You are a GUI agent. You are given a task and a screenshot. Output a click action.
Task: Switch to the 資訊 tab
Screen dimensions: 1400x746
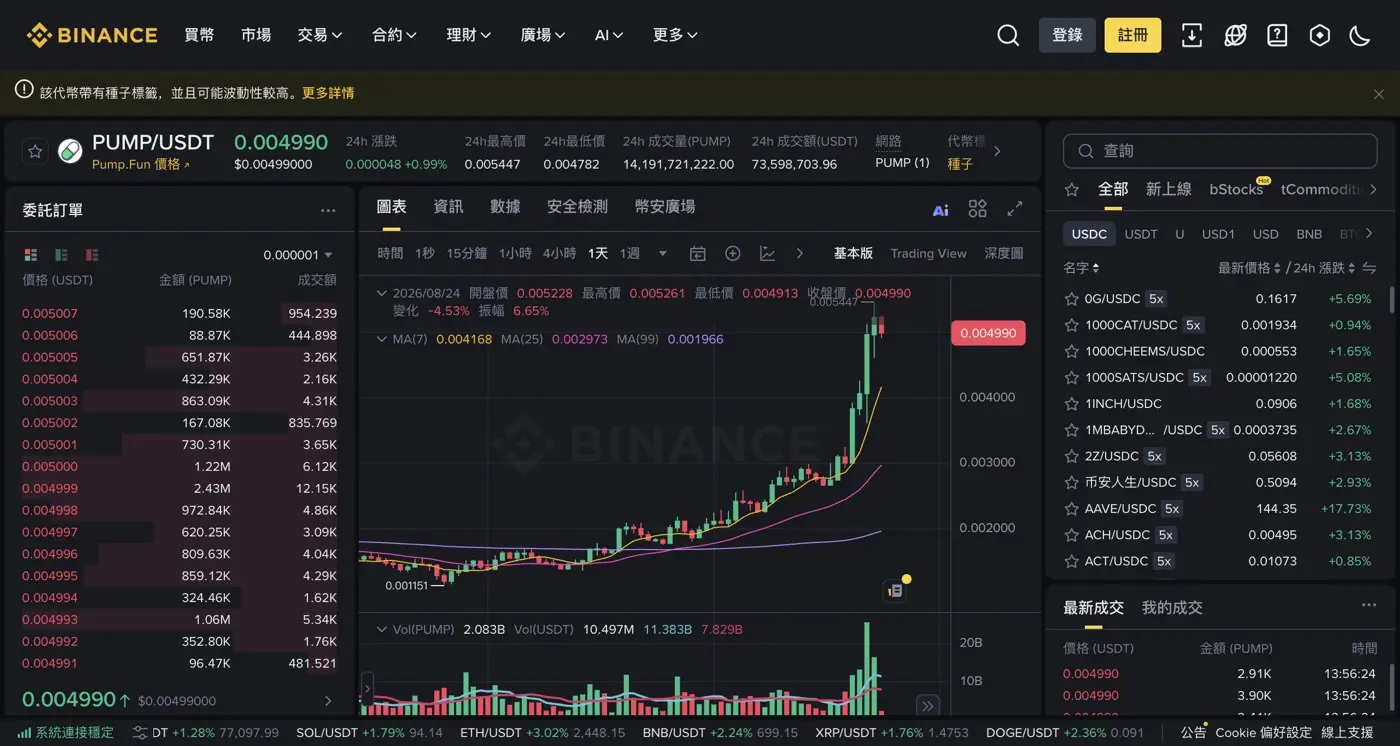[x=448, y=207]
